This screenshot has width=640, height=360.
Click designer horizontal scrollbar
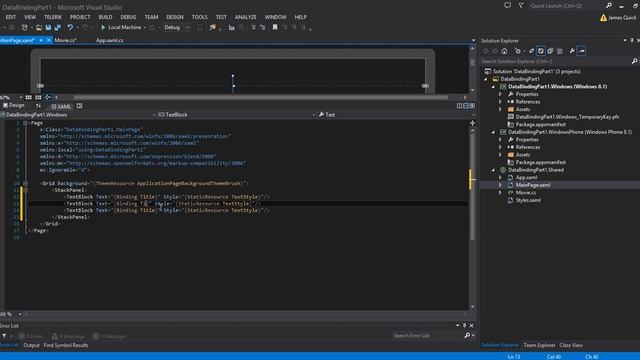261,97
